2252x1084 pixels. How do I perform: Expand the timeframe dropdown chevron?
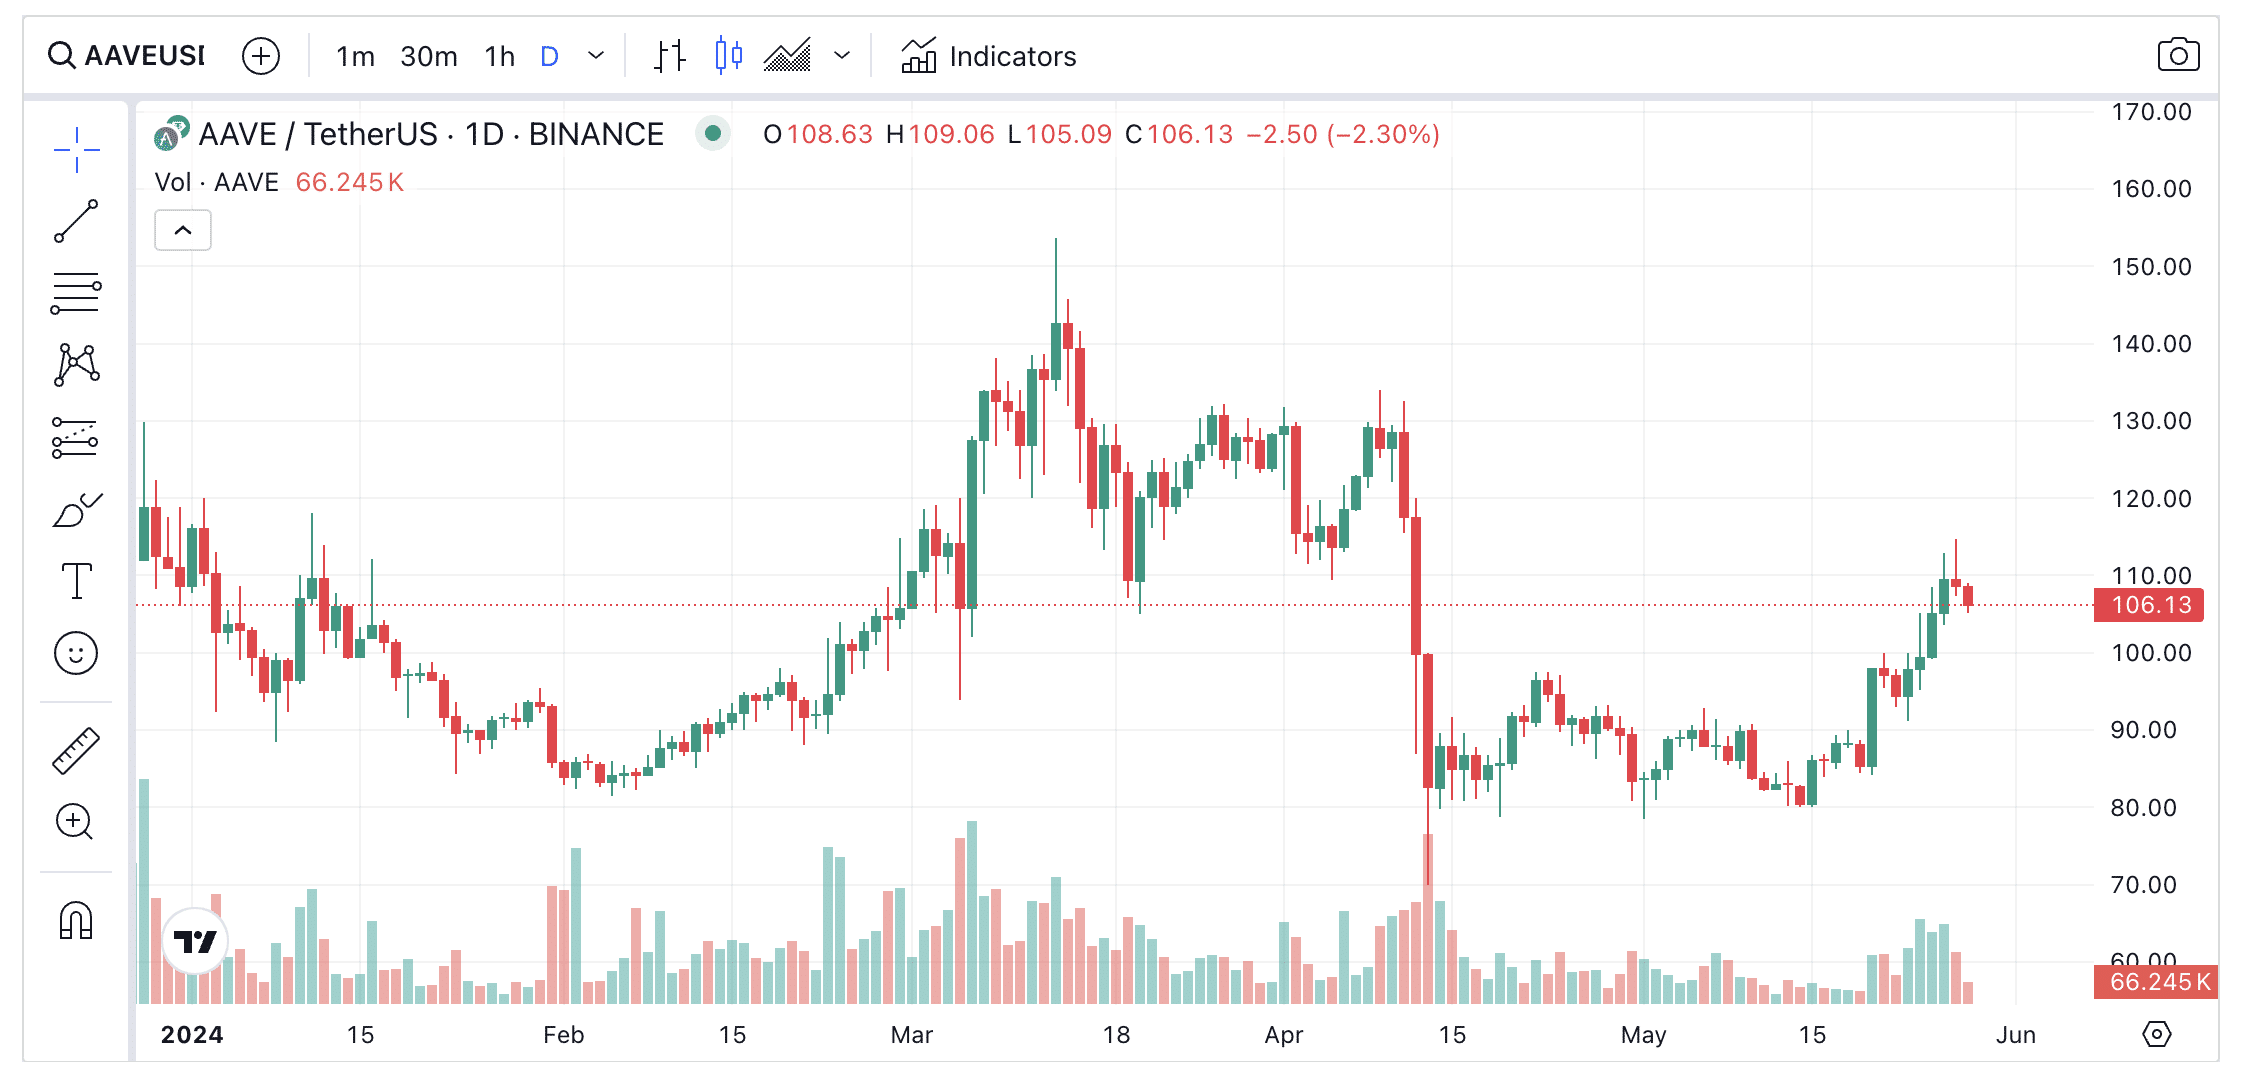click(x=596, y=56)
